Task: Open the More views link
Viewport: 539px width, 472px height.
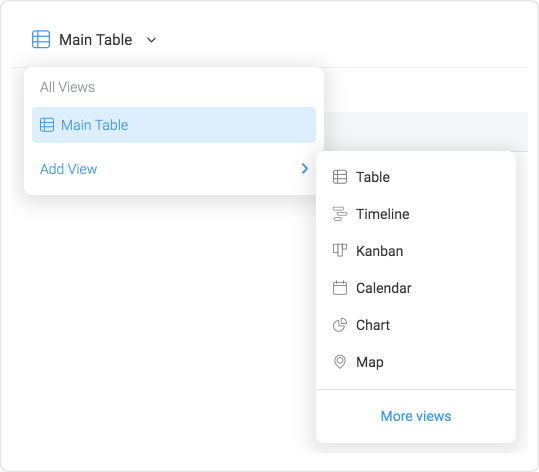Action: (x=416, y=416)
